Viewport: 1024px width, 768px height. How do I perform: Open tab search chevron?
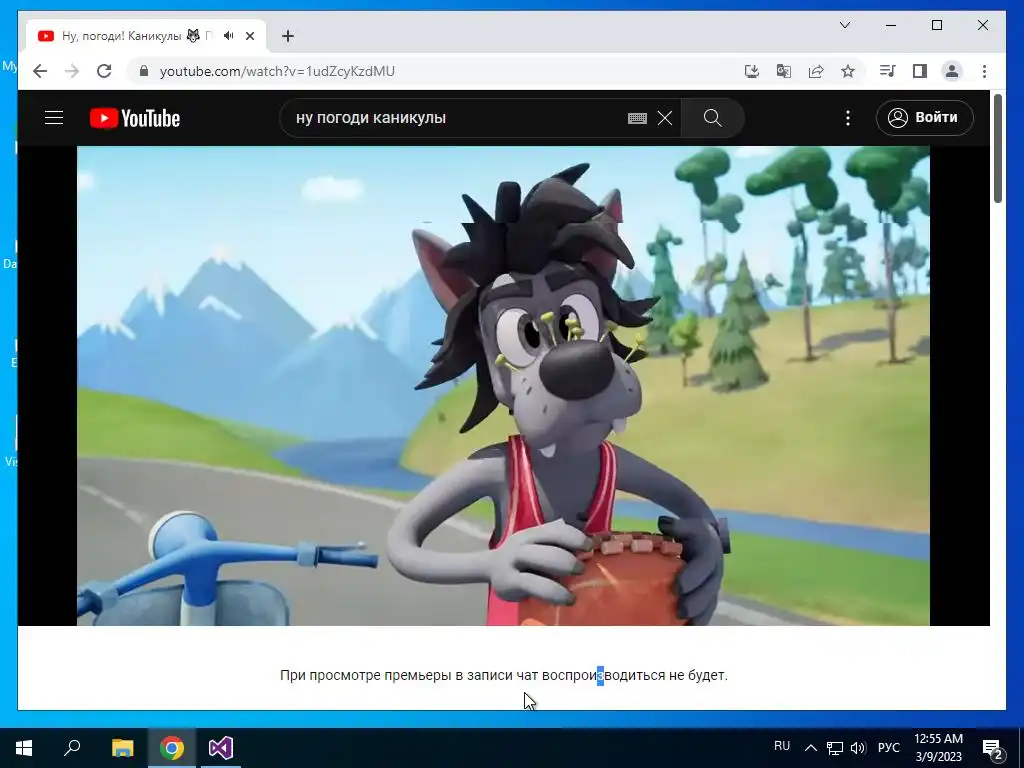coord(844,25)
